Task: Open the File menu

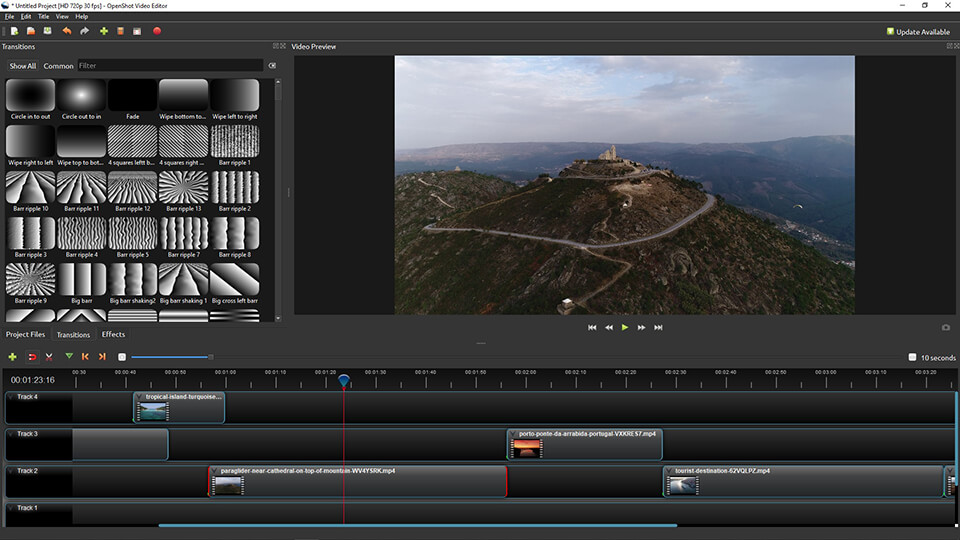Action: point(9,17)
